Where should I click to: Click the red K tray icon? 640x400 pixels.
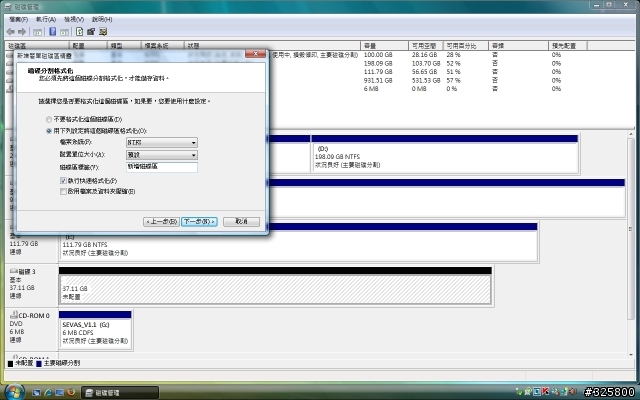click(x=545, y=391)
